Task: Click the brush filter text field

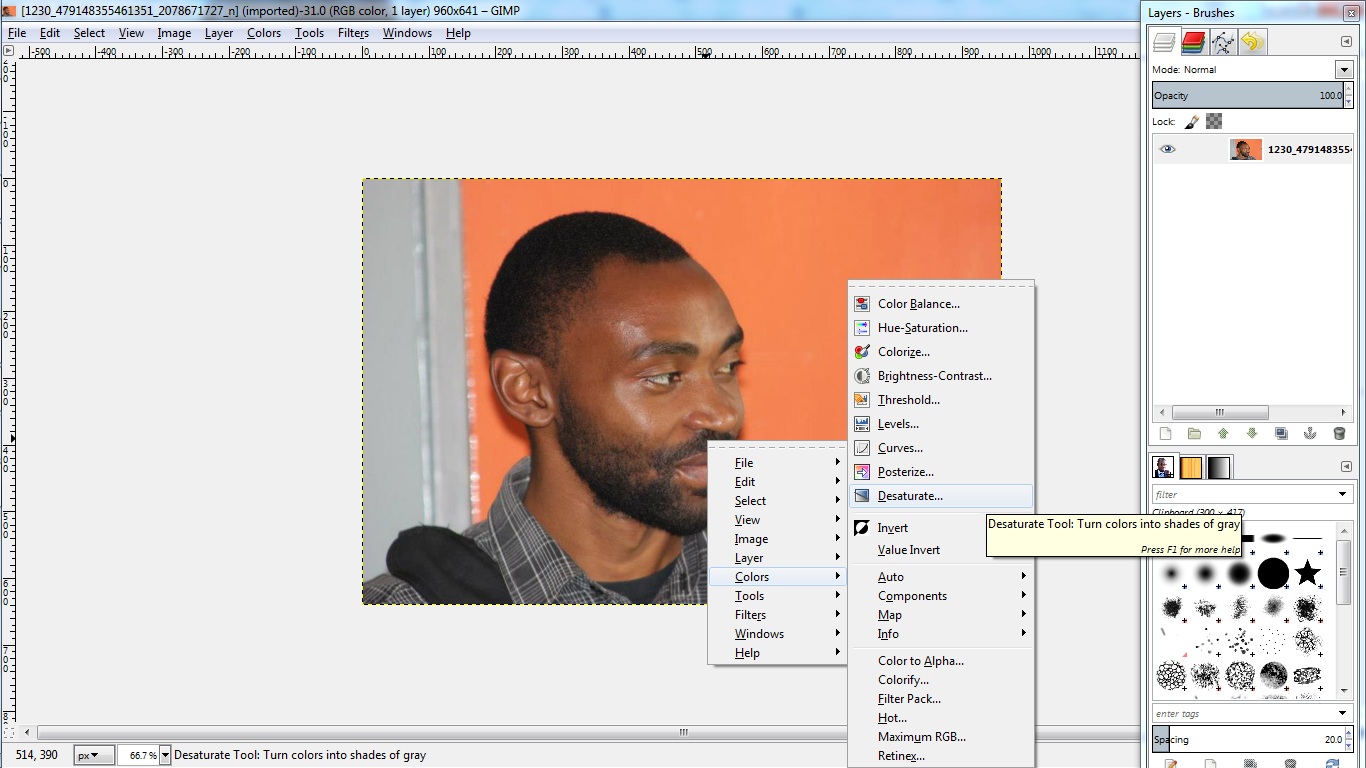Action: coord(1242,494)
